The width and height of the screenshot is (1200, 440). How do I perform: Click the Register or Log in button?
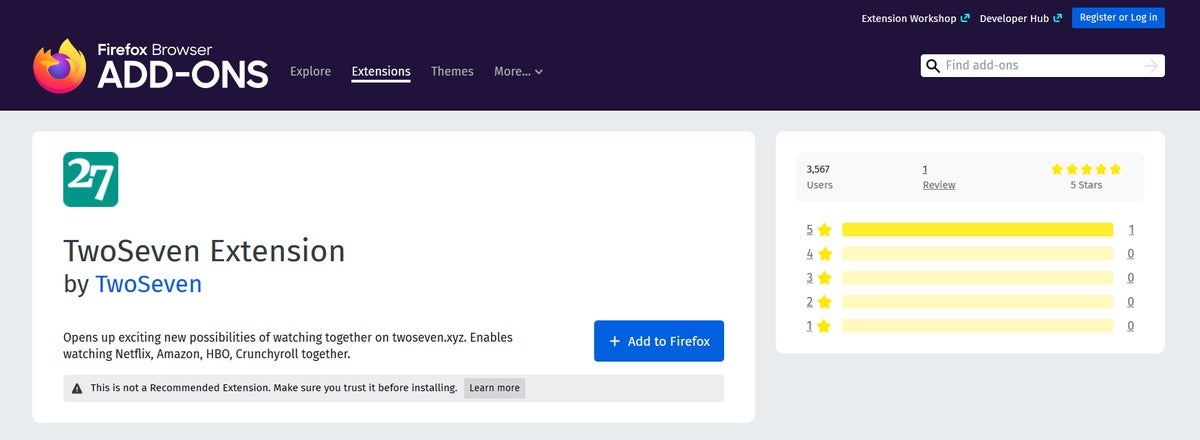click(x=1118, y=18)
